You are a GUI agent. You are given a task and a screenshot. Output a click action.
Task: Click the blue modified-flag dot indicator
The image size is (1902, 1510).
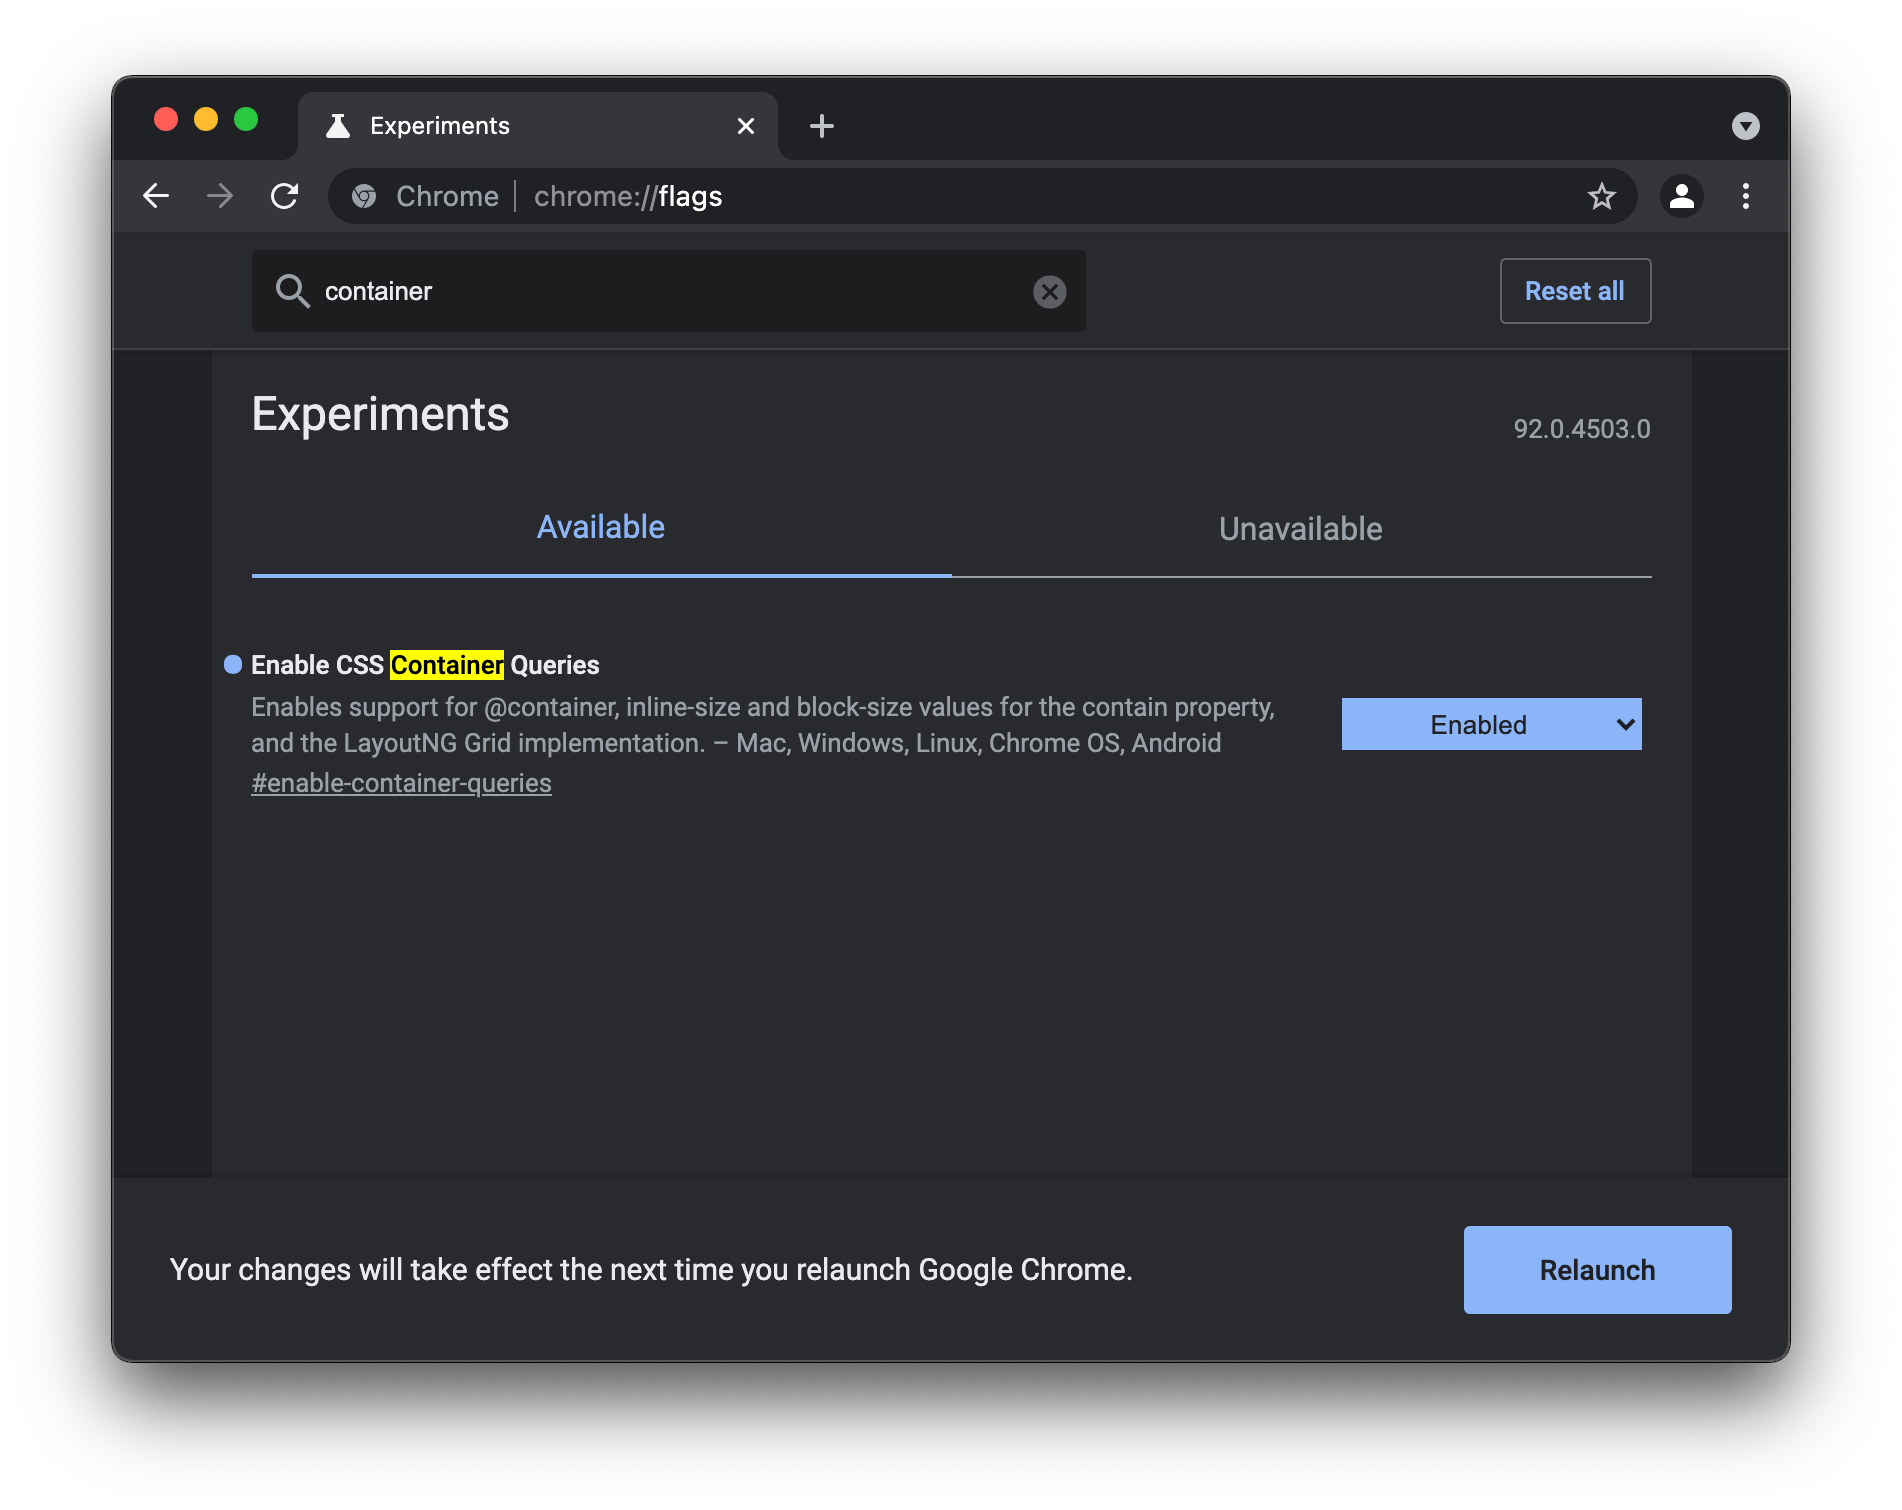(233, 665)
